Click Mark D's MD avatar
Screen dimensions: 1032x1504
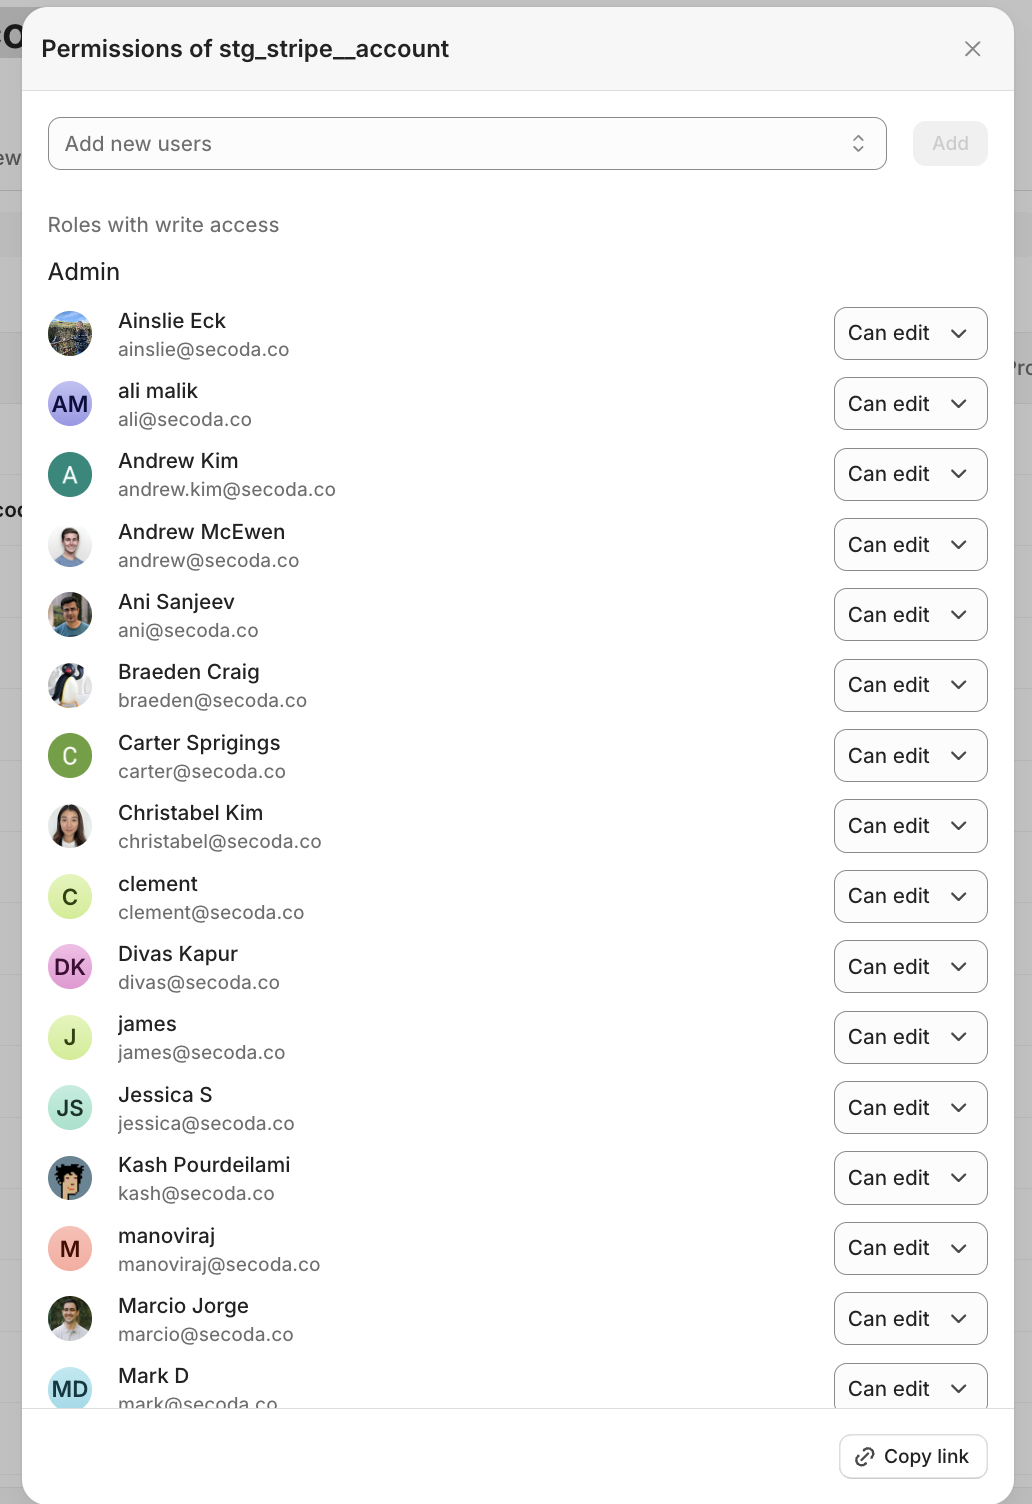click(70, 1388)
